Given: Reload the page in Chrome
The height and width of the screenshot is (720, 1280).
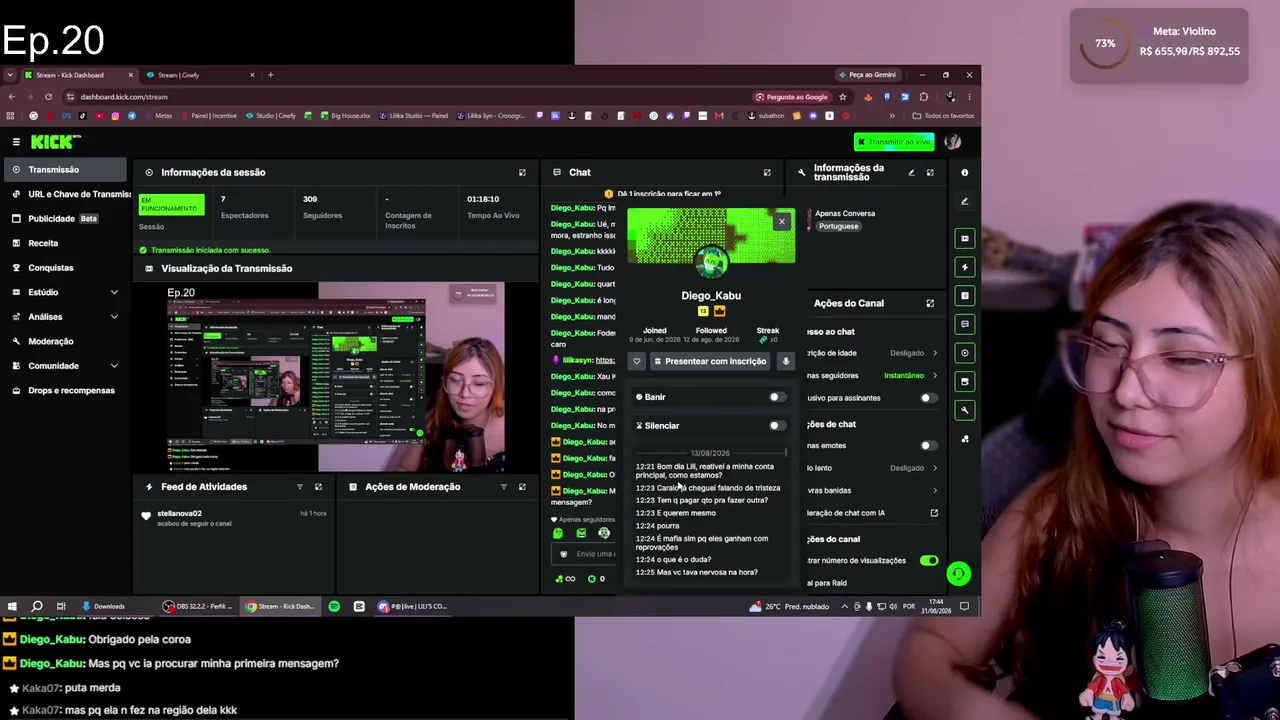Looking at the screenshot, I should pyautogui.click(x=48, y=97).
